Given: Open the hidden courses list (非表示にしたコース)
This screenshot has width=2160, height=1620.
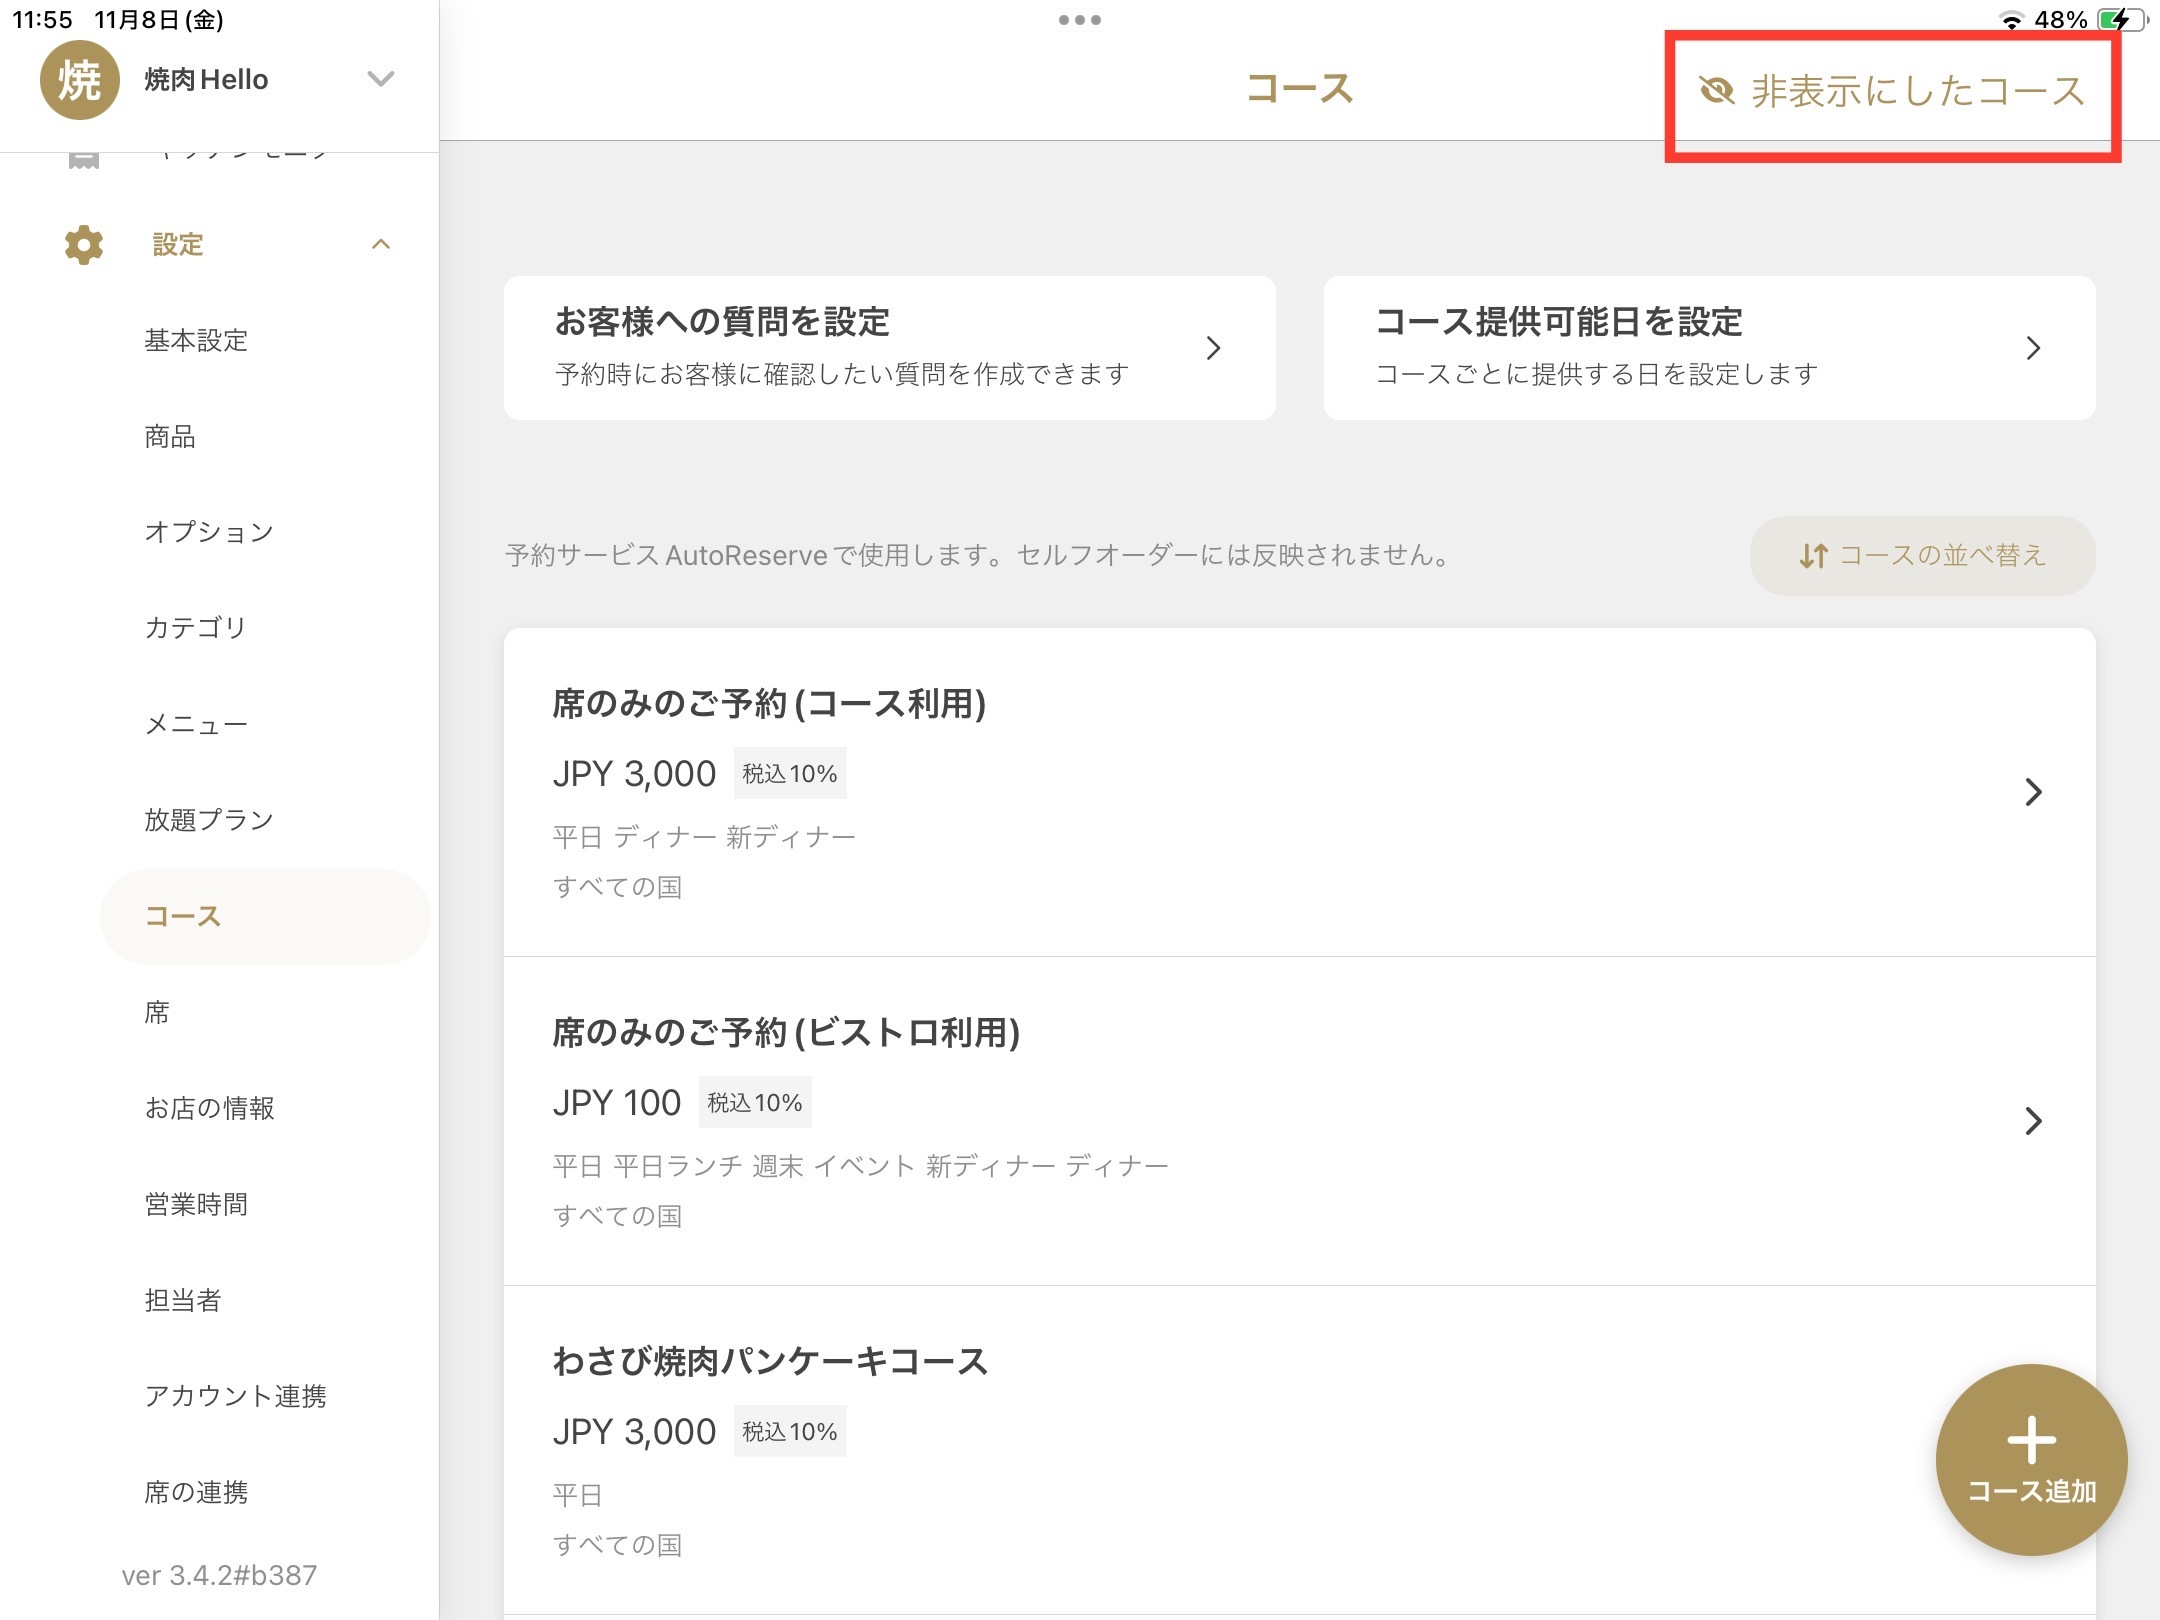Looking at the screenshot, I should [x=1892, y=92].
